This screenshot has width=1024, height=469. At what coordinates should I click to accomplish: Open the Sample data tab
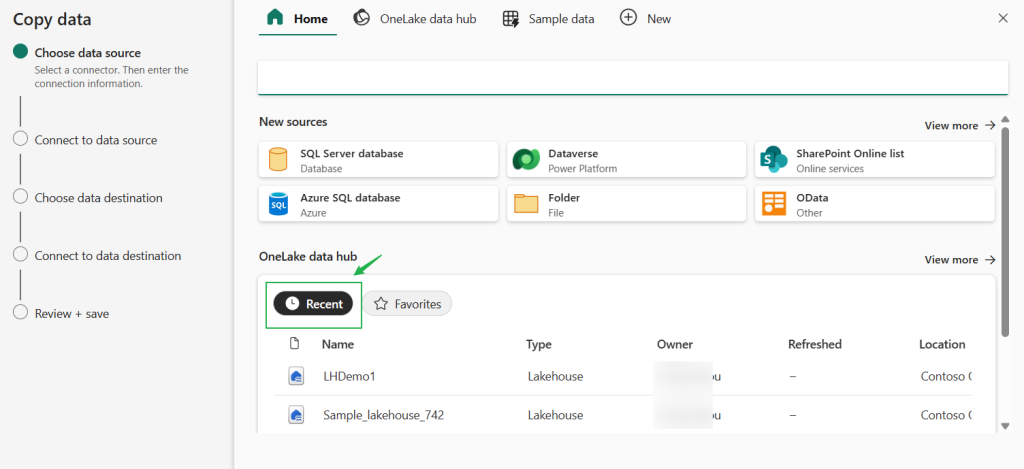click(x=549, y=18)
